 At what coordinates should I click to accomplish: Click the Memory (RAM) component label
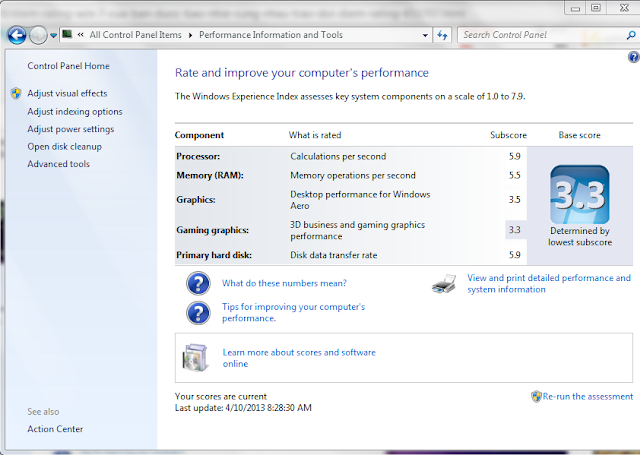[x=210, y=175]
